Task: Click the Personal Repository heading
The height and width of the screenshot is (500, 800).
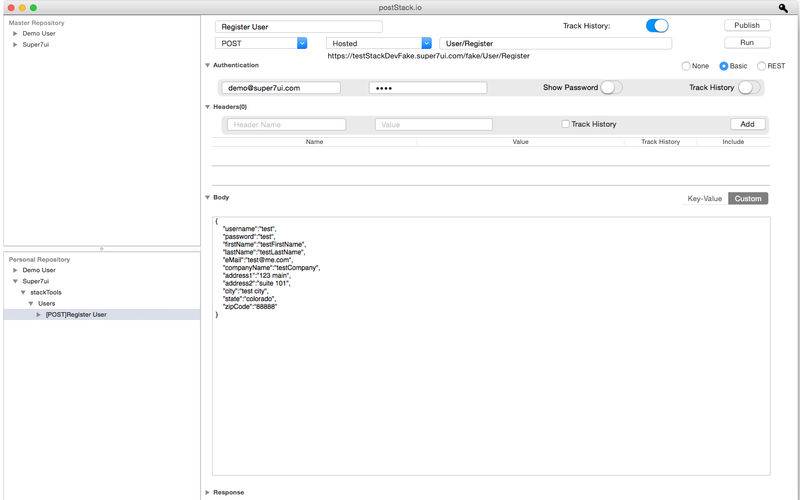Action: pos(39,260)
